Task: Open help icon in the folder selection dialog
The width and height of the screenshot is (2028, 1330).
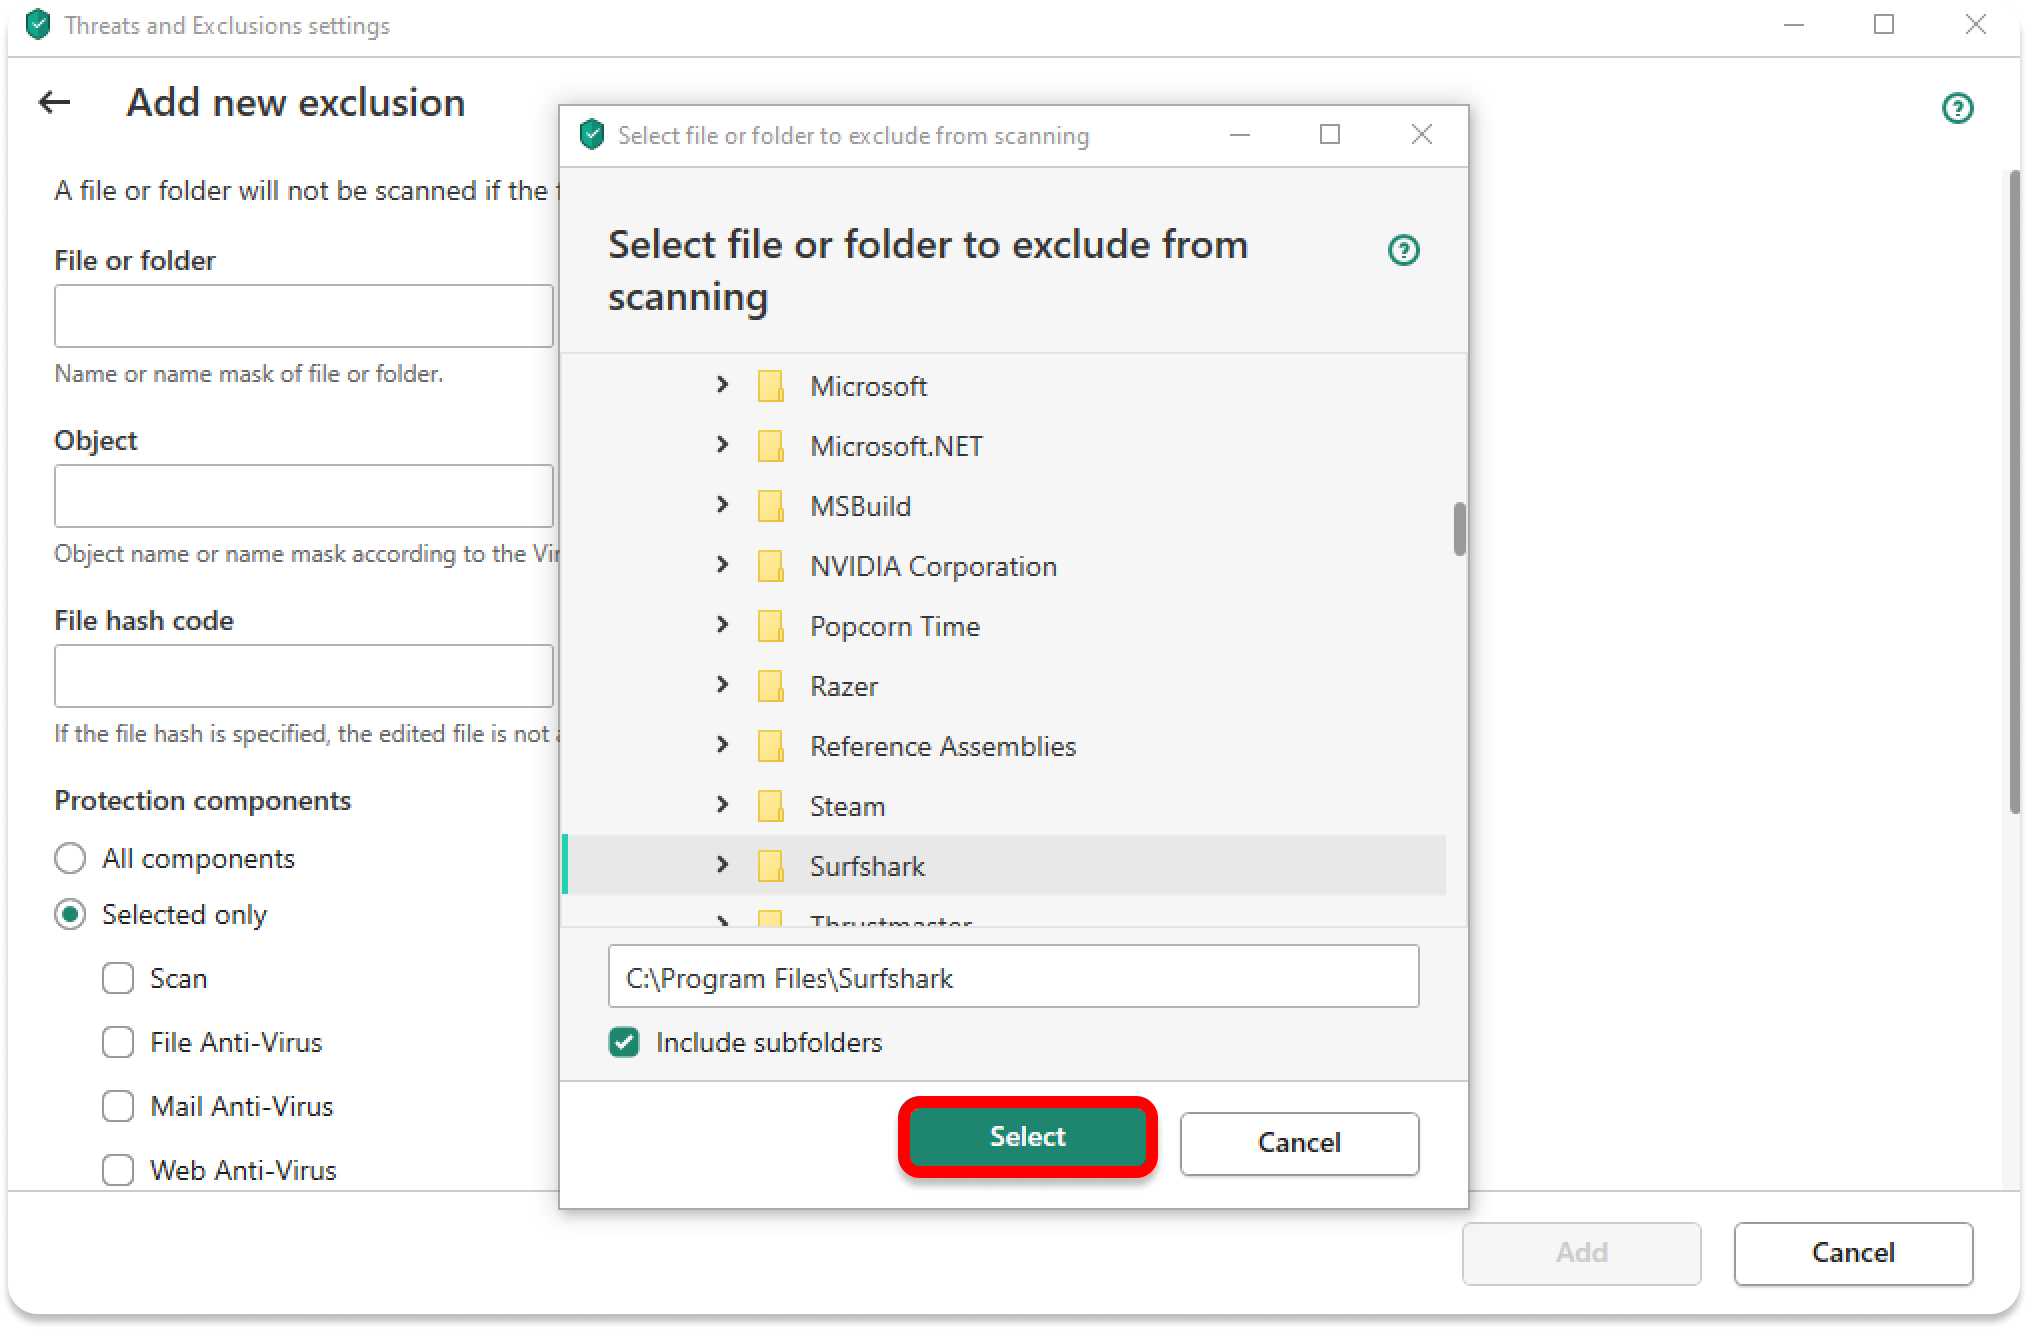Action: [1404, 250]
